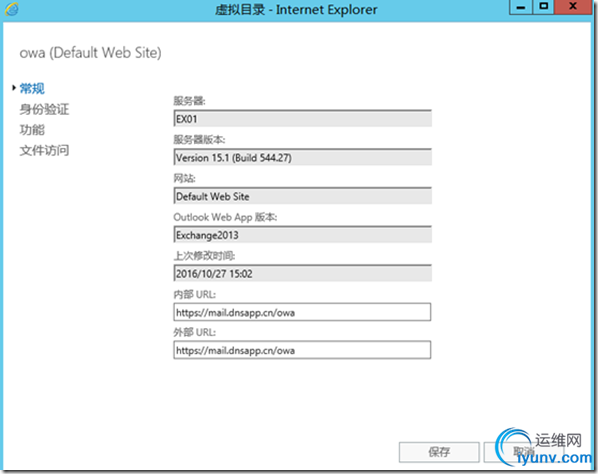Click the Exchange2013 version field
The image size is (598, 474).
click(302, 235)
